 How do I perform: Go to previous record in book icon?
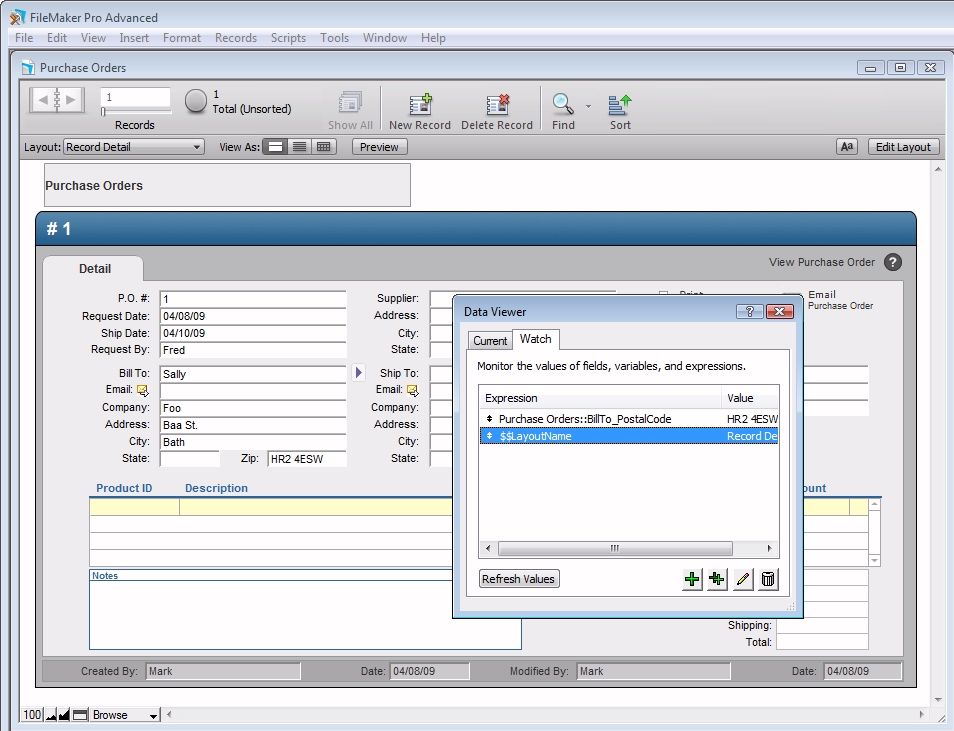[x=43, y=99]
